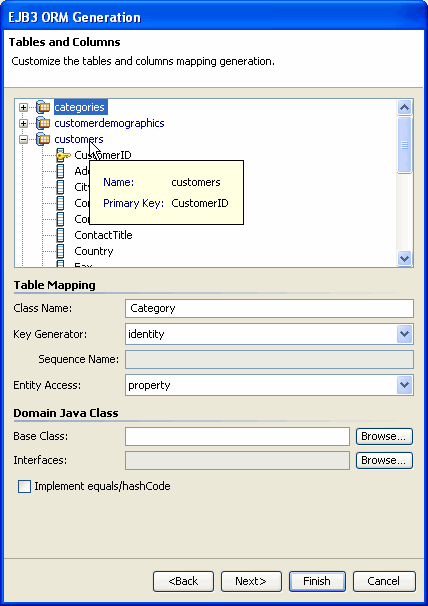Click the Country column icon
The height and width of the screenshot is (606, 428).
pos(61,251)
